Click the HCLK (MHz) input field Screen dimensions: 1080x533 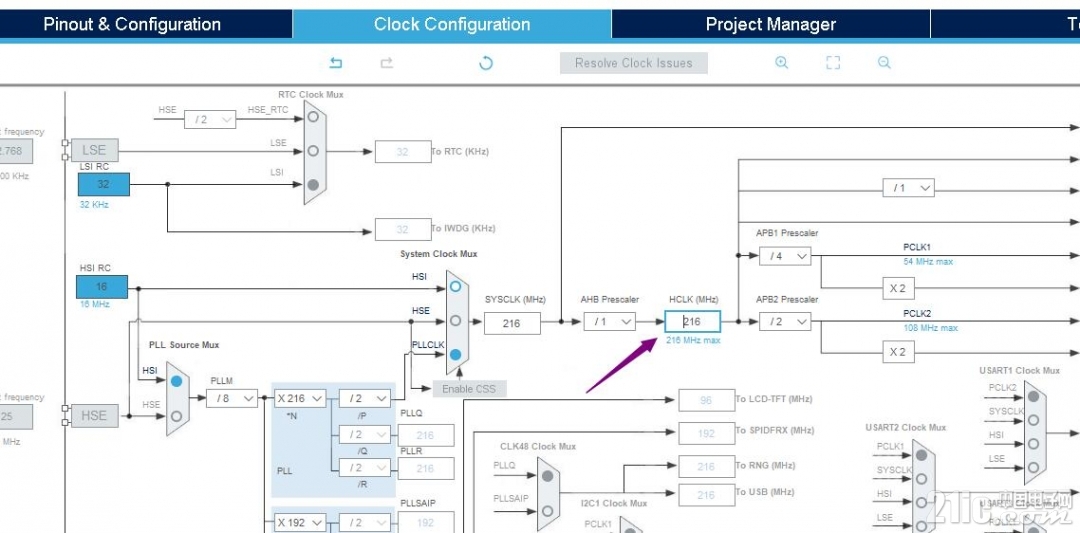pos(692,322)
